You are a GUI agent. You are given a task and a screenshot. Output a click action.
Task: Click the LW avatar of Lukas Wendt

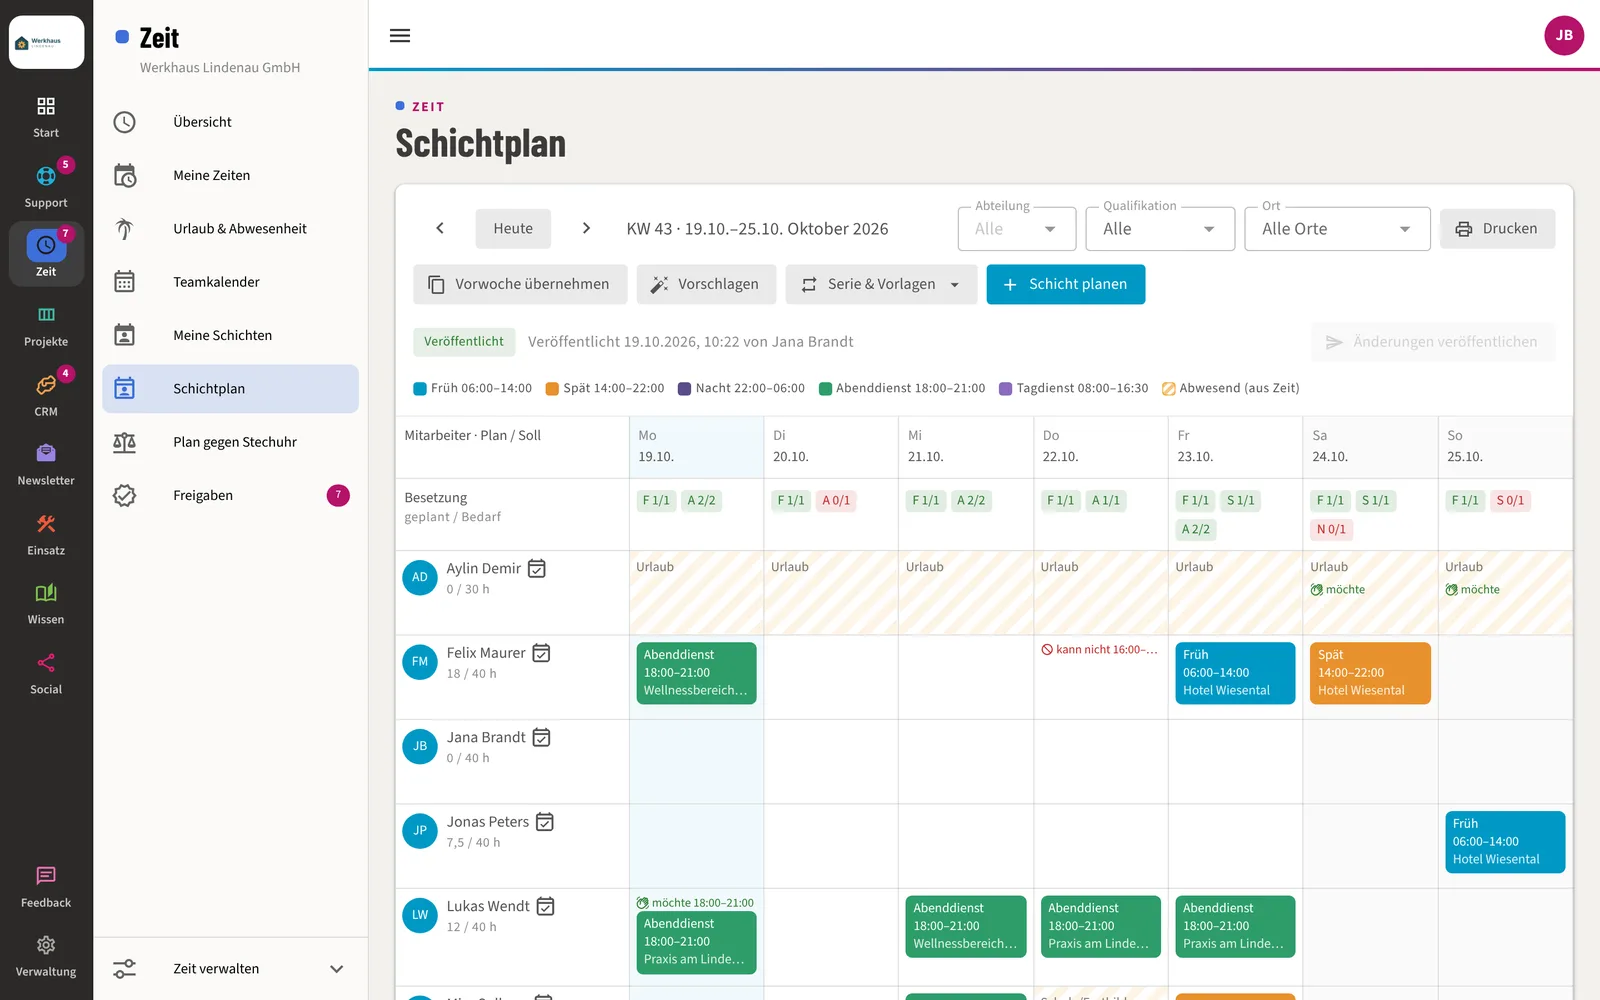tap(420, 915)
